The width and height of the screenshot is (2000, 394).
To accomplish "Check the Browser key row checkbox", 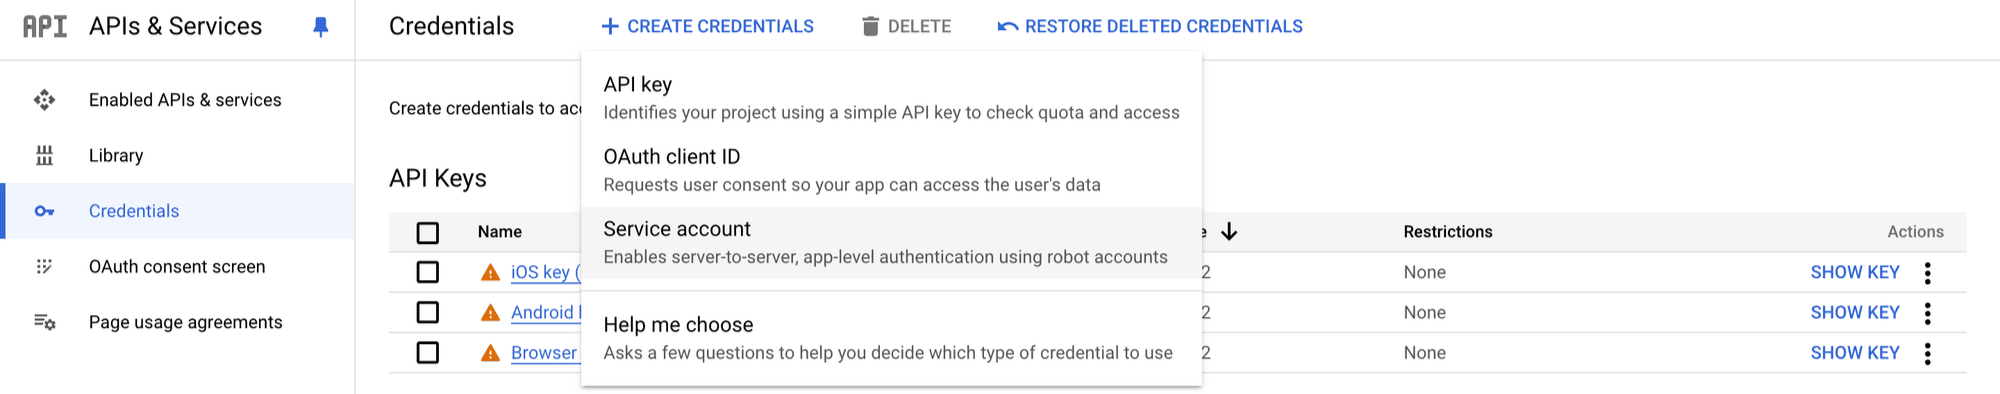I will tap(428, 353).
